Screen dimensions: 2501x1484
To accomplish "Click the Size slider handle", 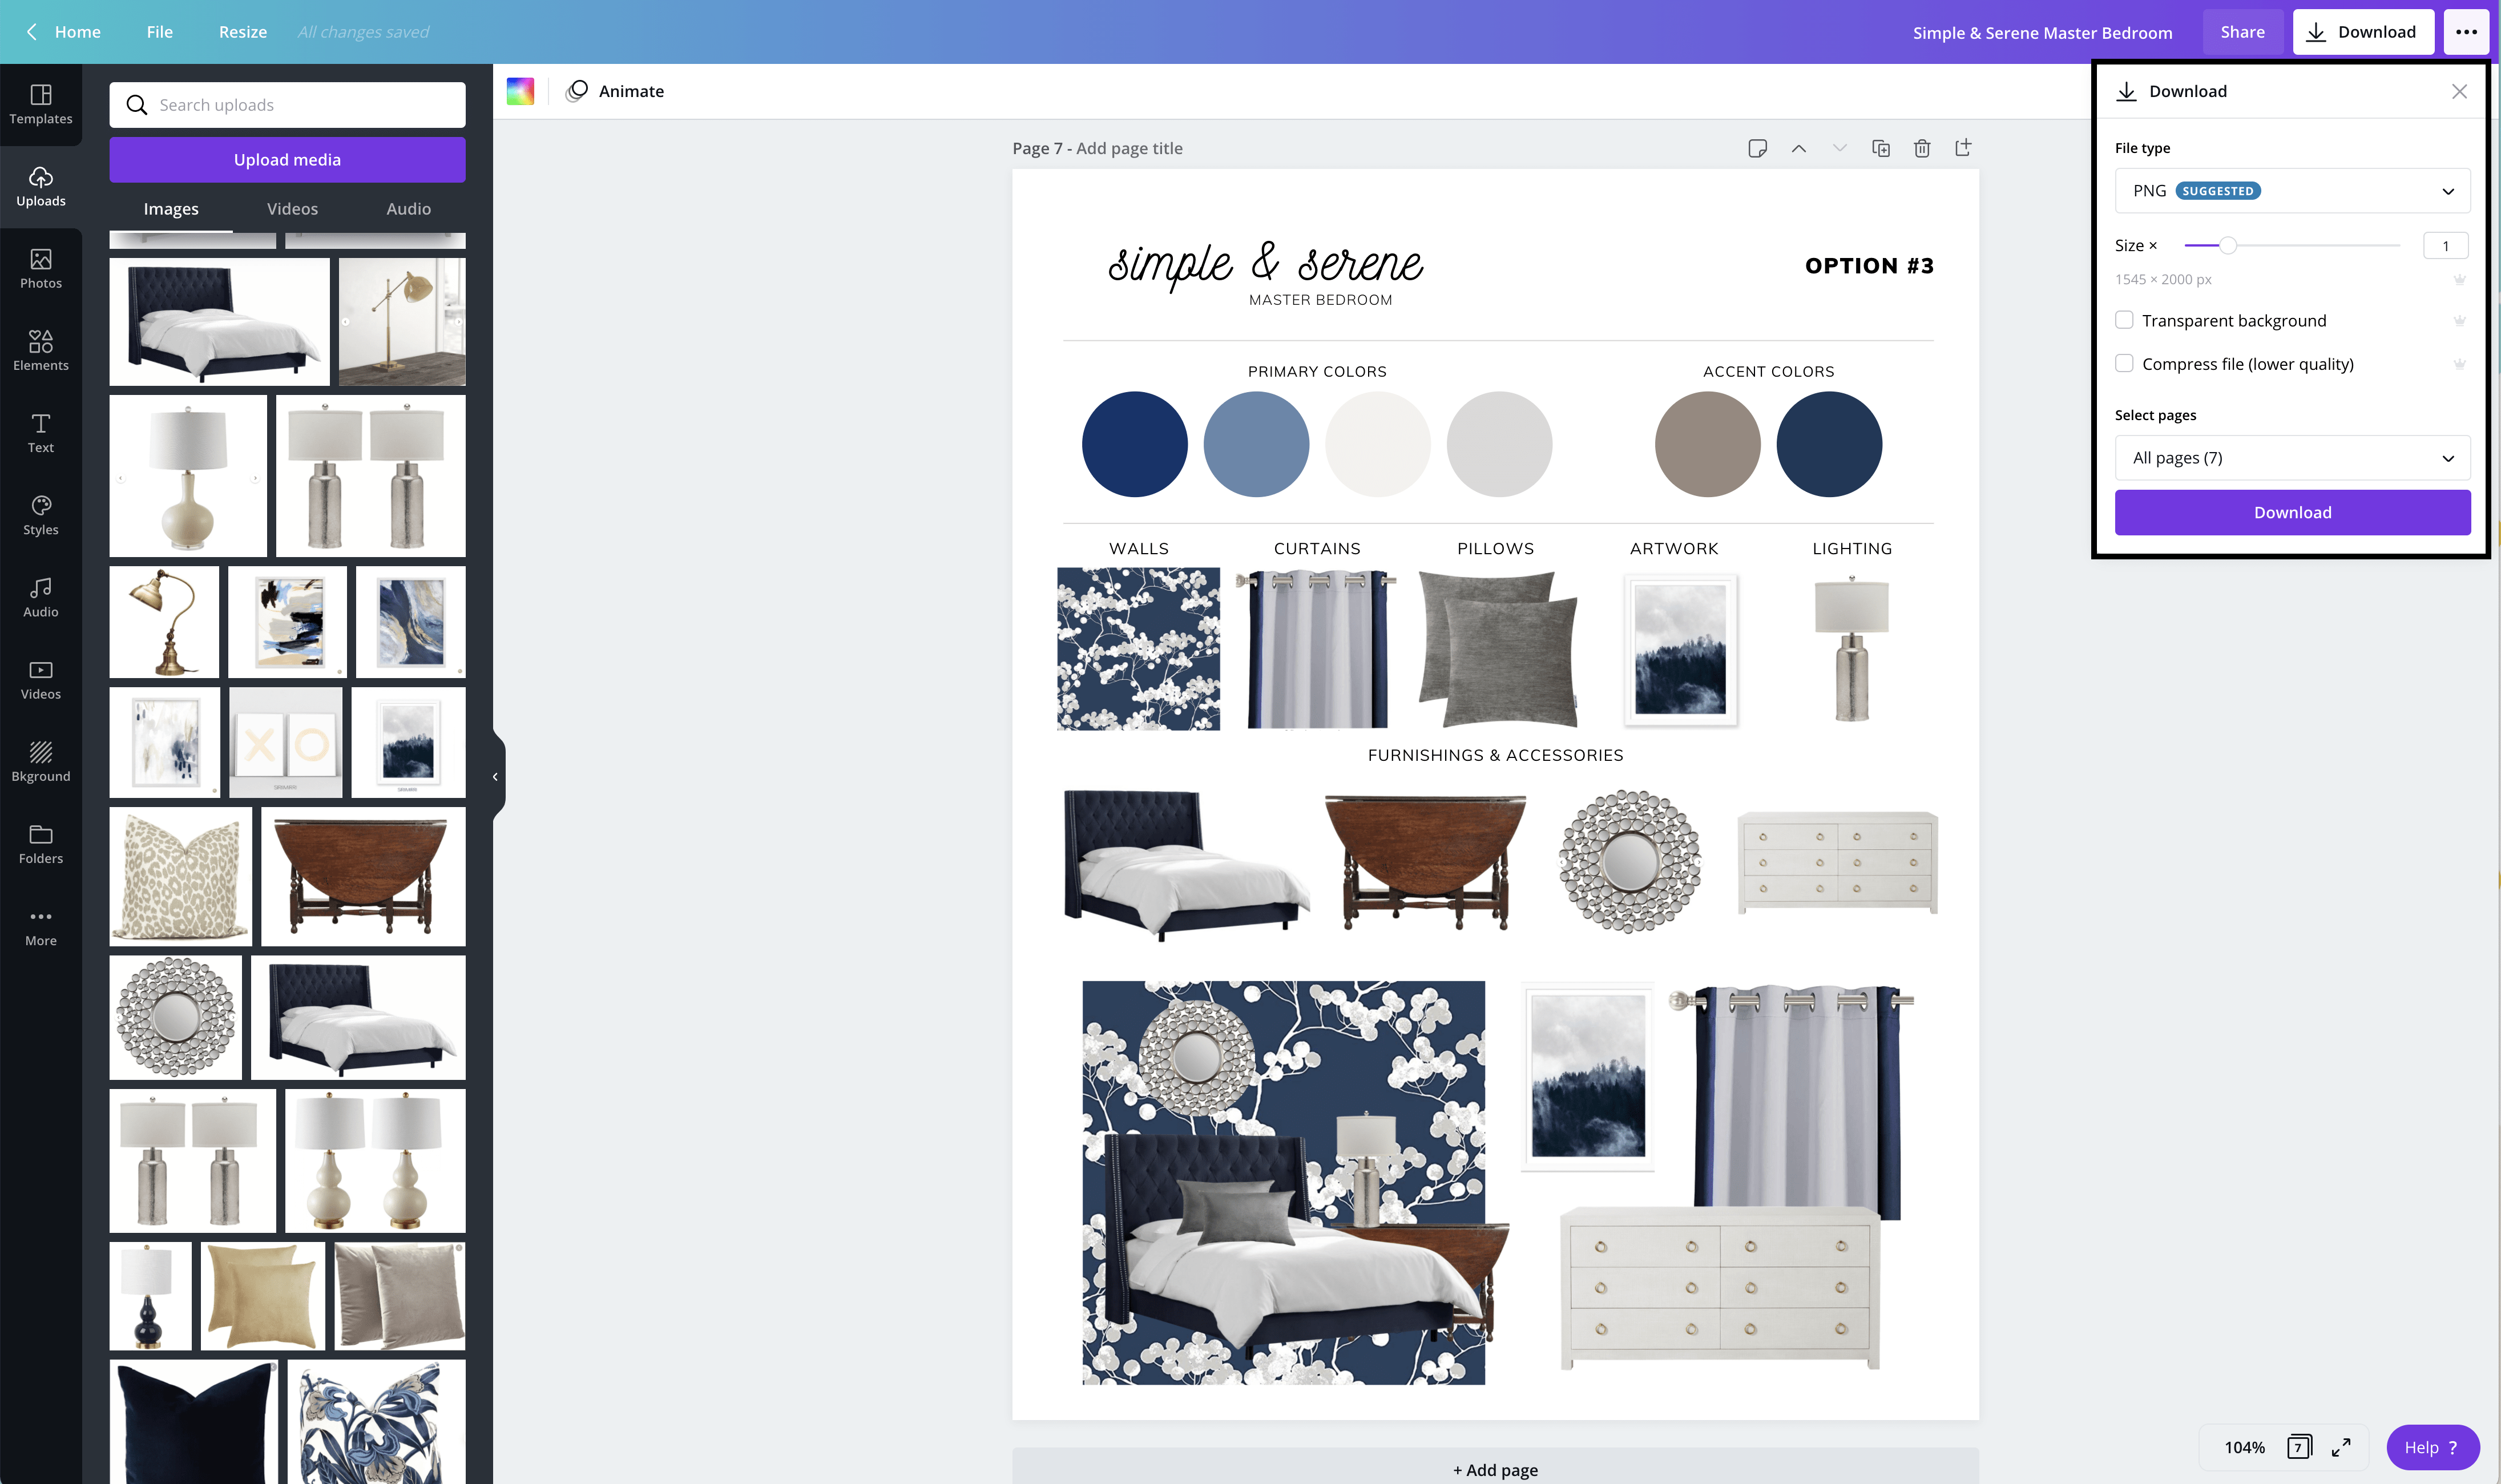I will coord(2227,245).
